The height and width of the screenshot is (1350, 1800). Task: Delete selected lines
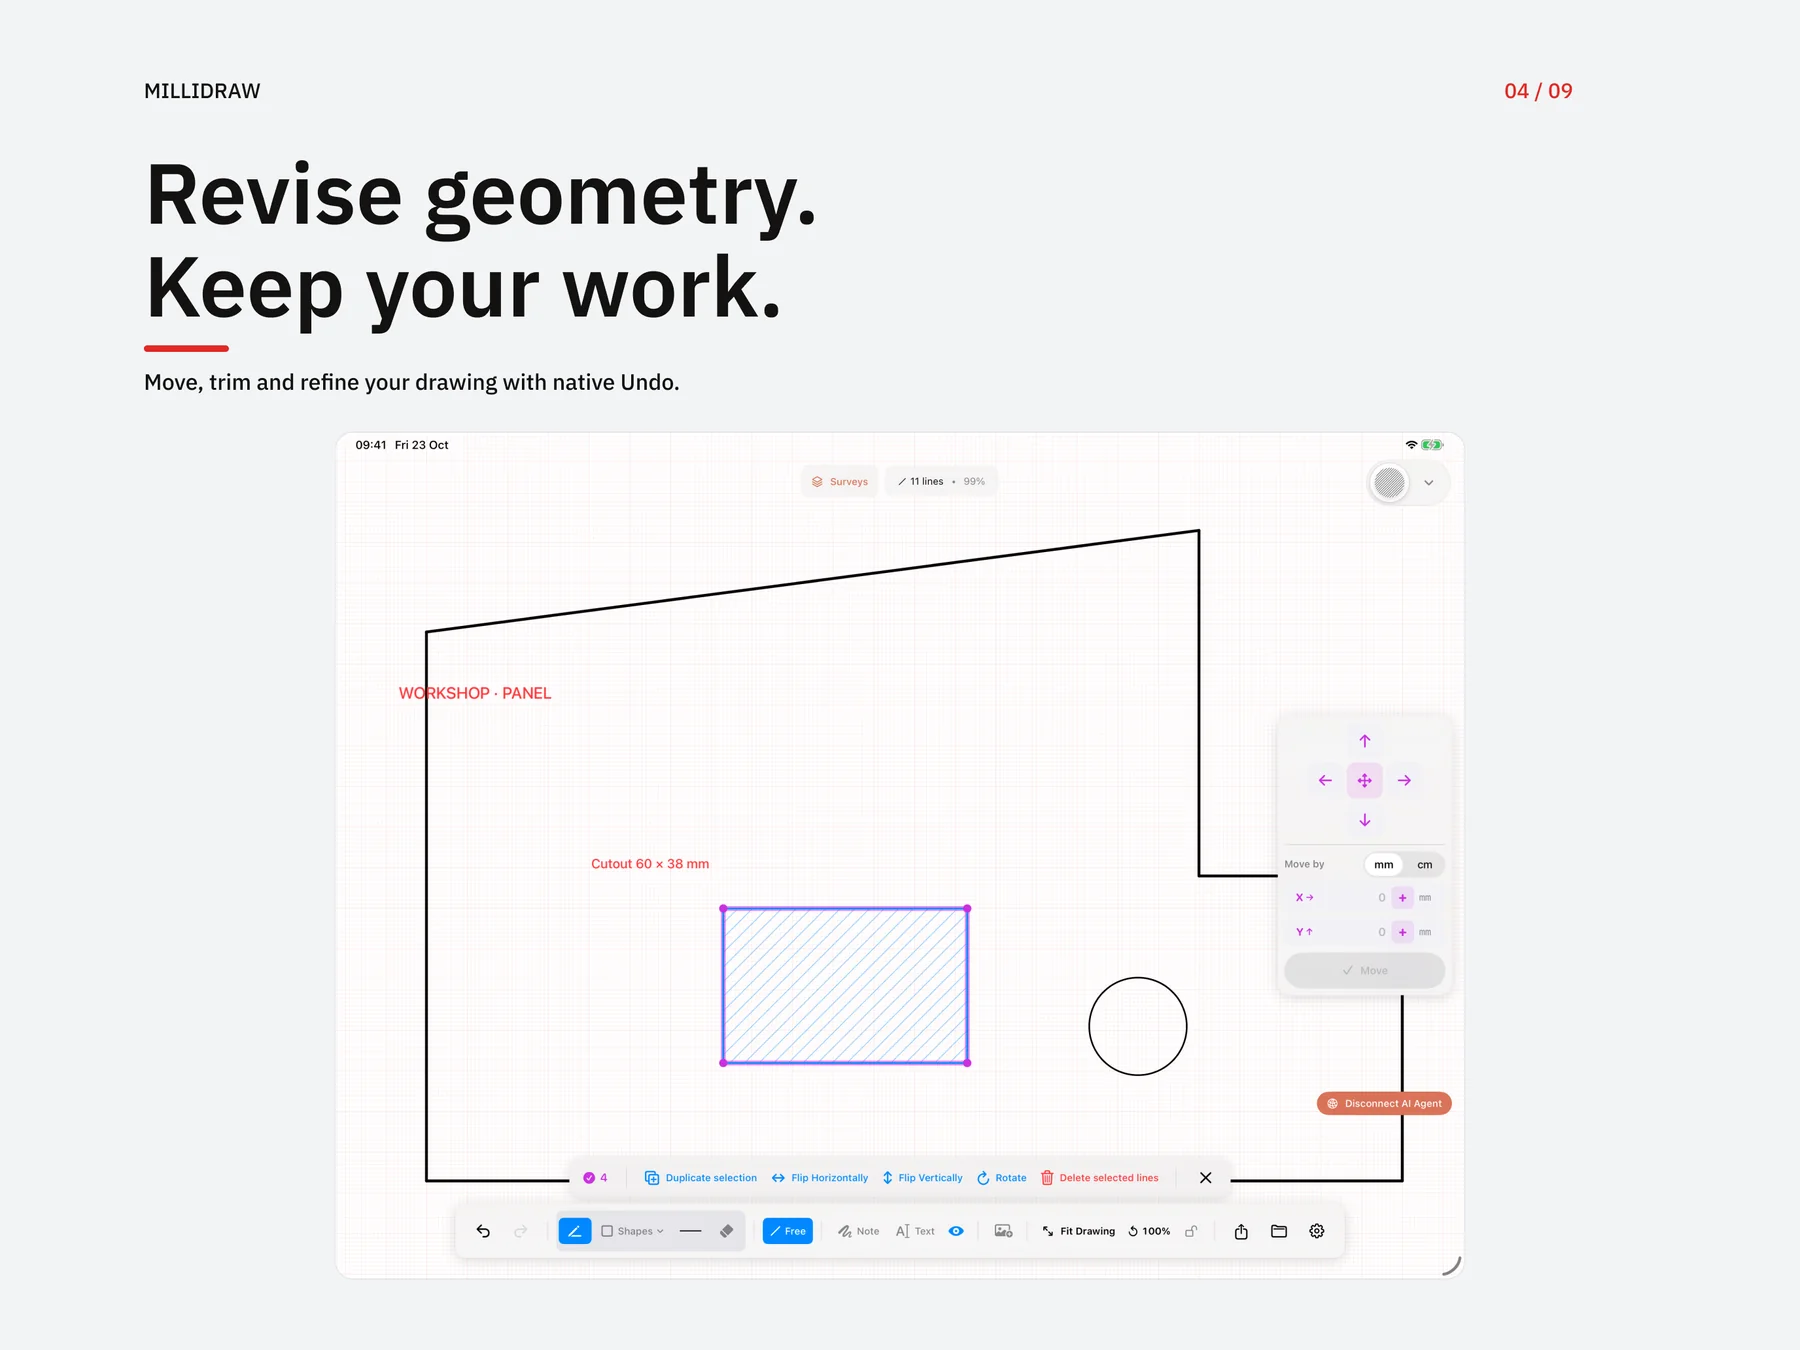pyautogui.click(x=1100, y=1178)
